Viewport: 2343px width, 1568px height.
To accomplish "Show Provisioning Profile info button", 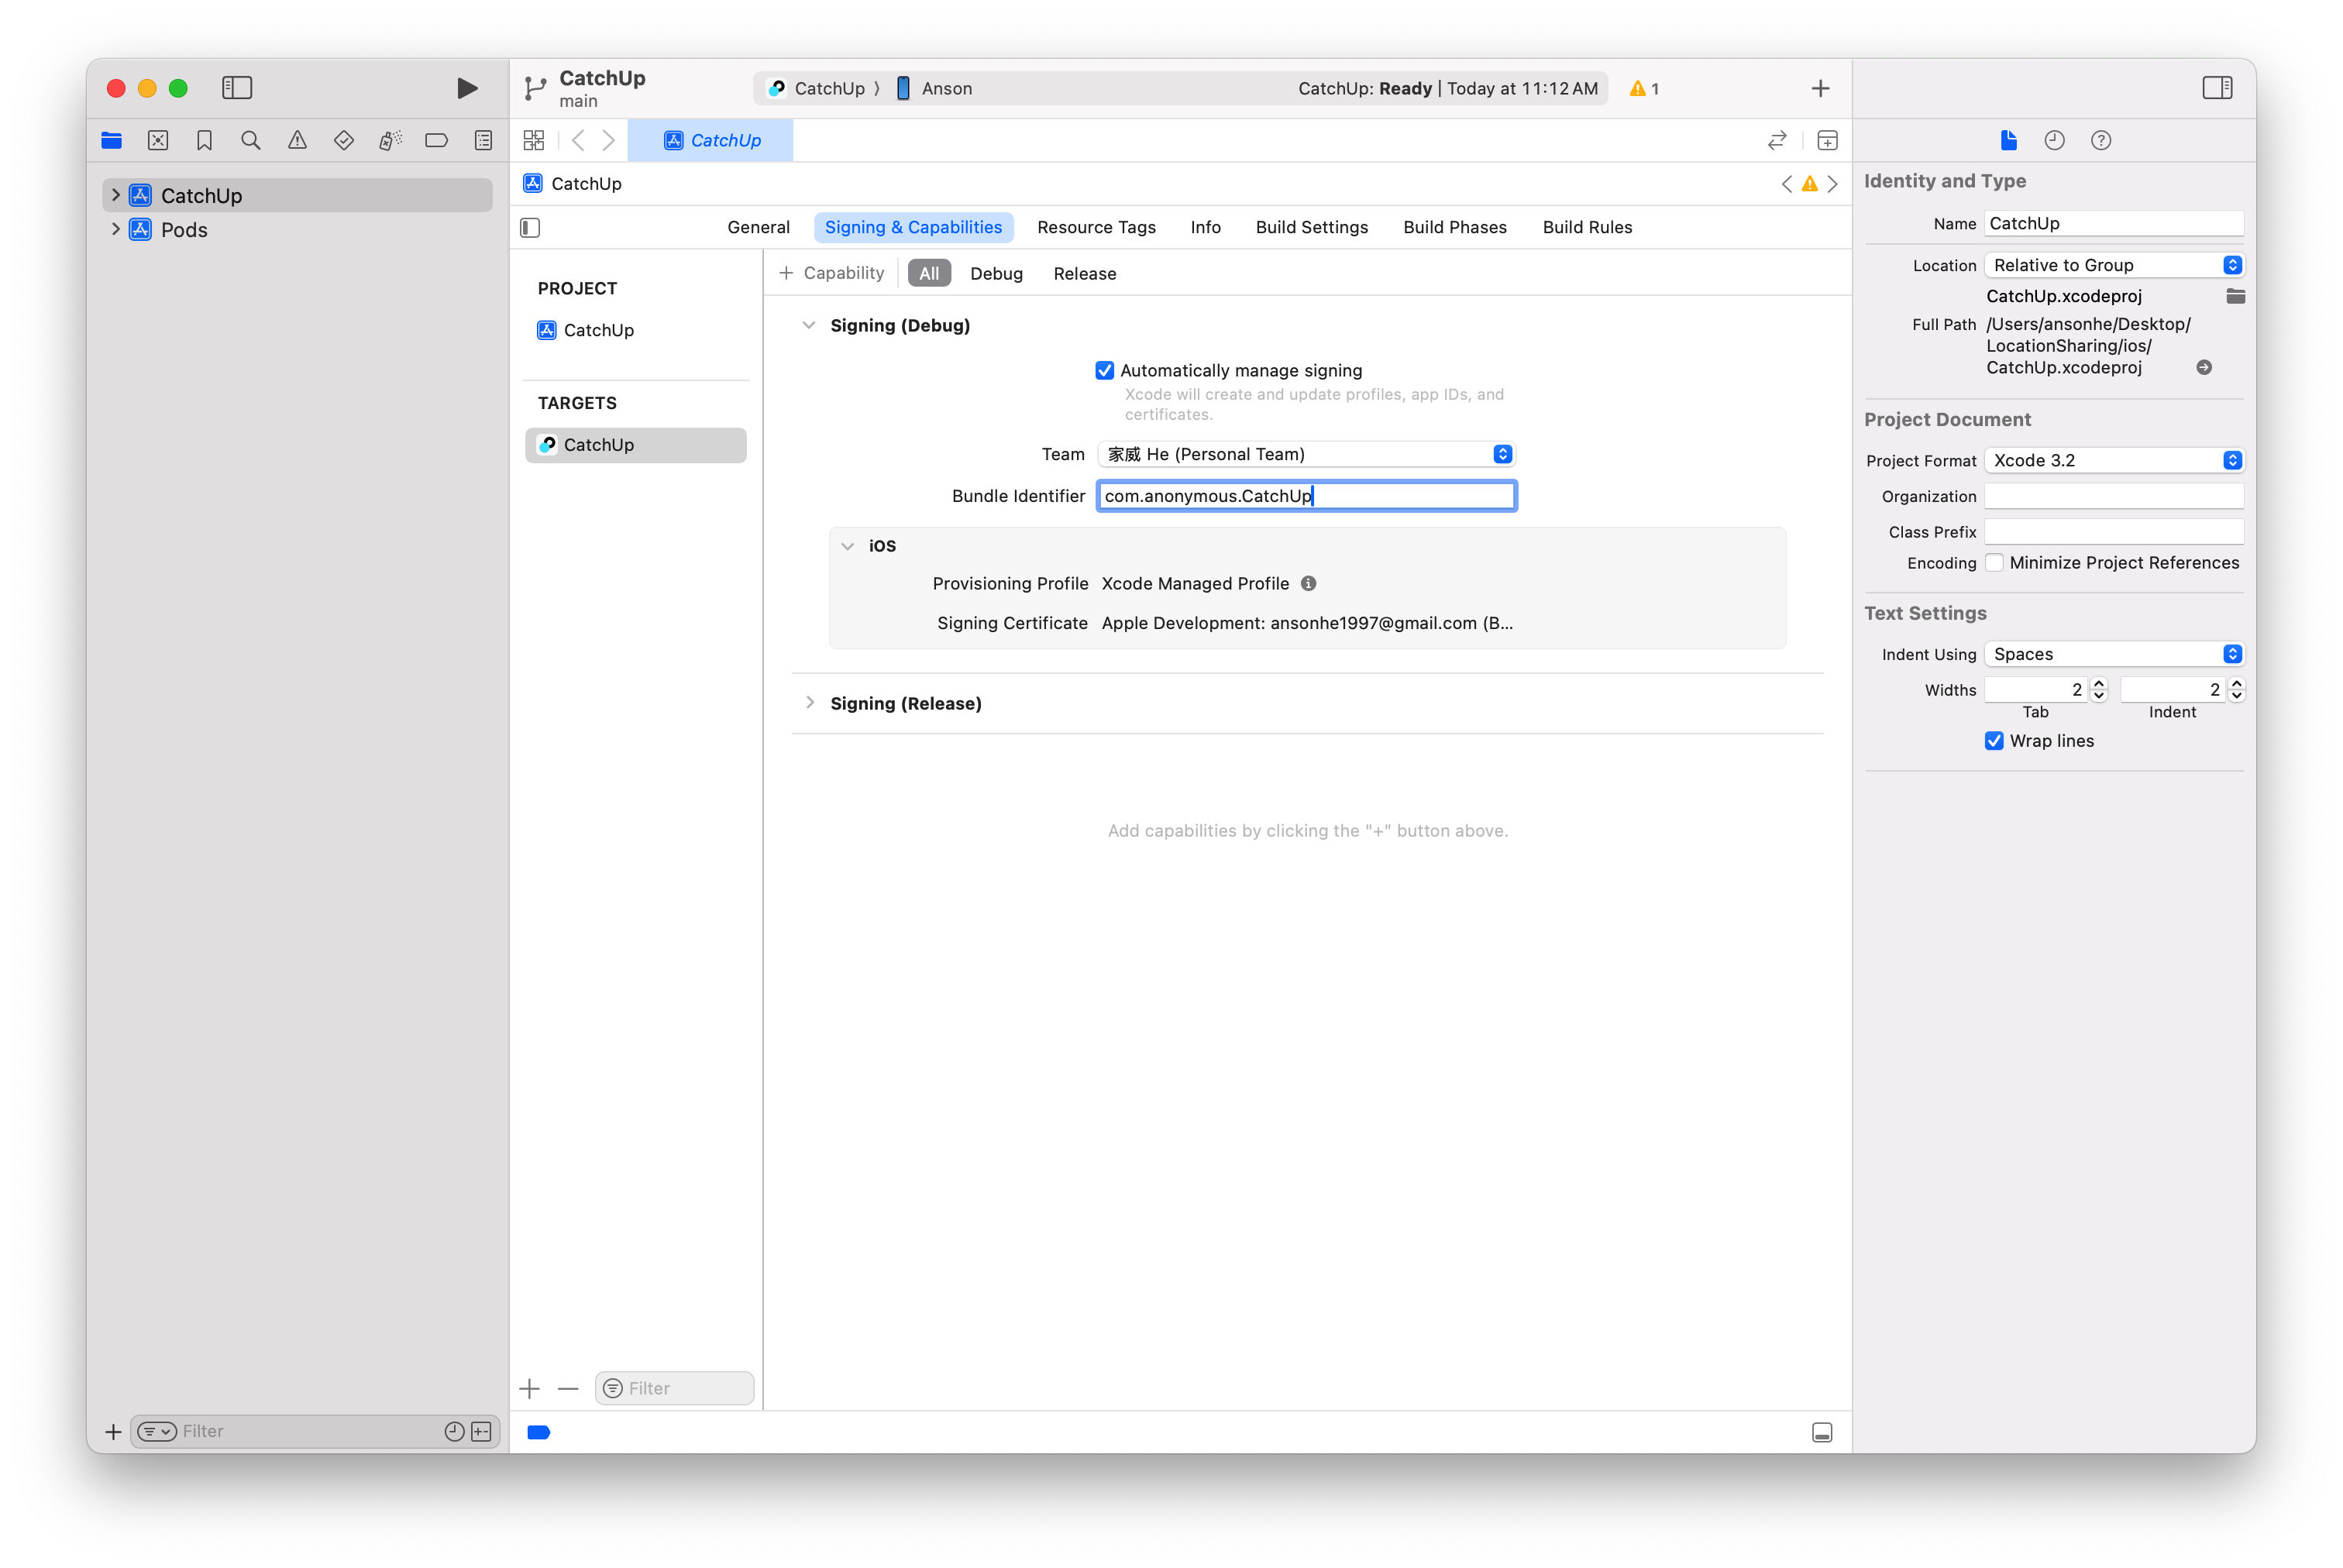I will (x=1308, y=583).
